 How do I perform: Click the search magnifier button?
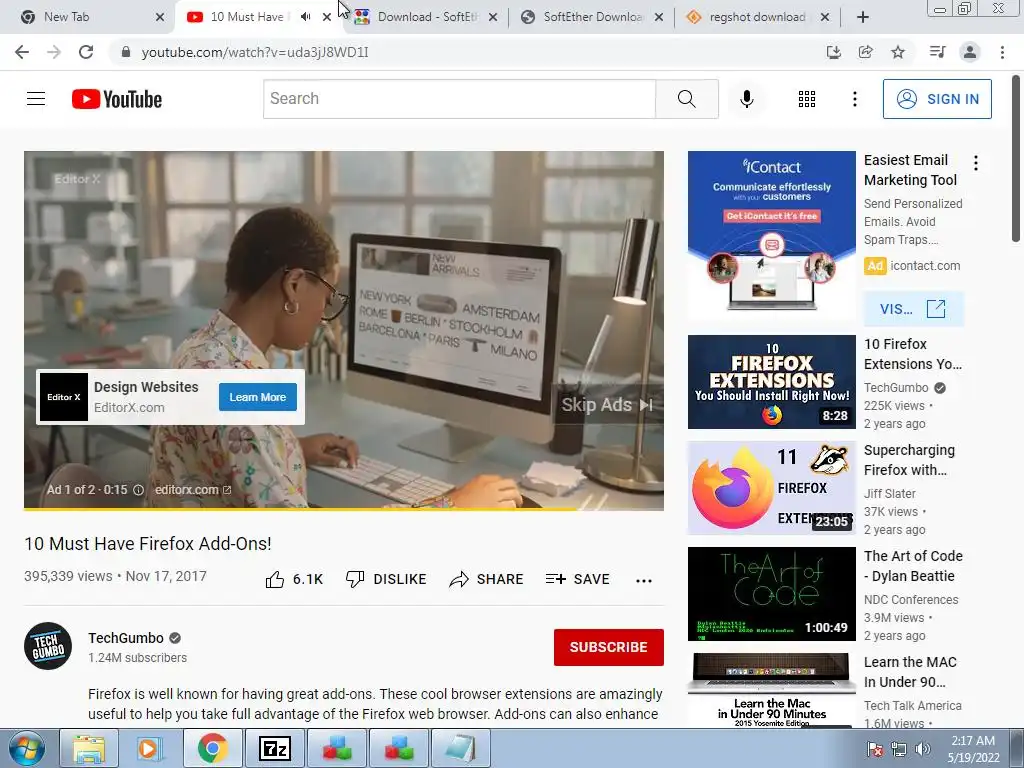(686, 99)
